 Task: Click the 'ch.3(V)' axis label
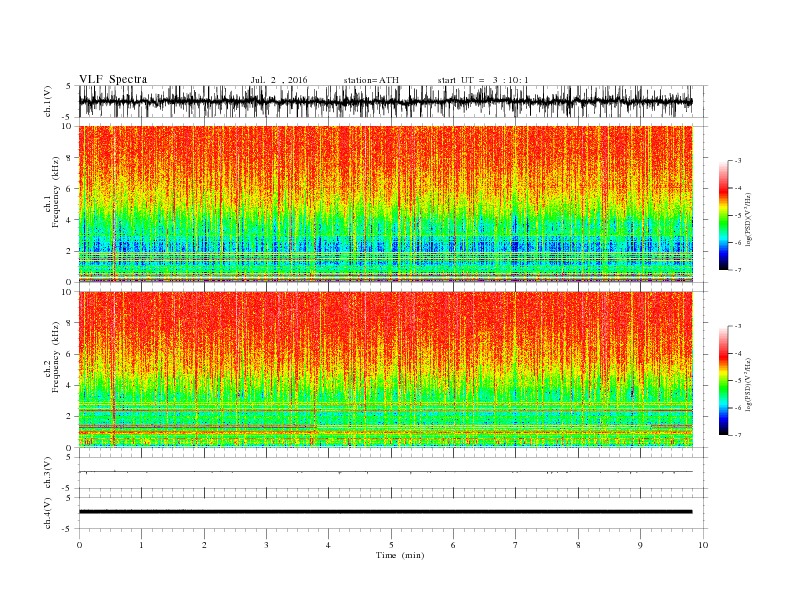[x=48, y=473]
